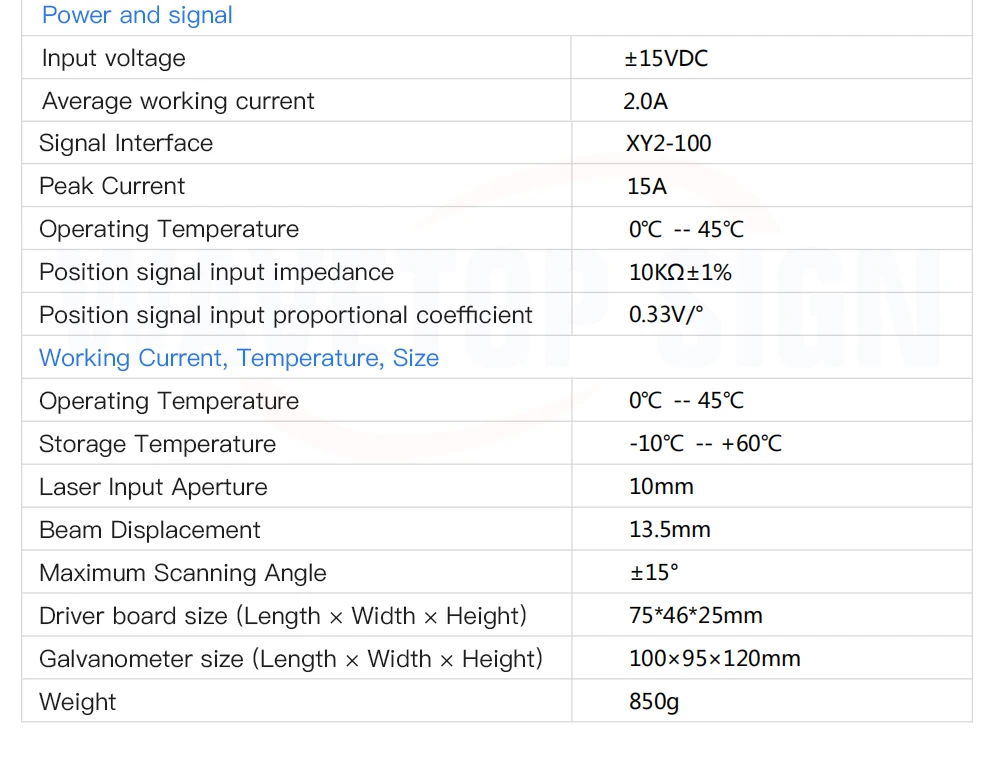Select the 100×95×120mm value
The width and height of the screenshot is (1000, 776).
click(x=714, y=659)
